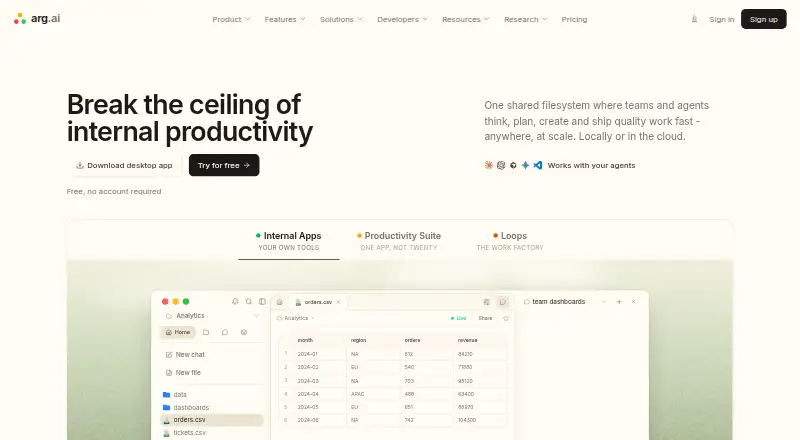The width and height of the screenshot is (800, 440).
Task: Expand the Analytics workspace dropdown in sidebar
Action: coord(256,316)
